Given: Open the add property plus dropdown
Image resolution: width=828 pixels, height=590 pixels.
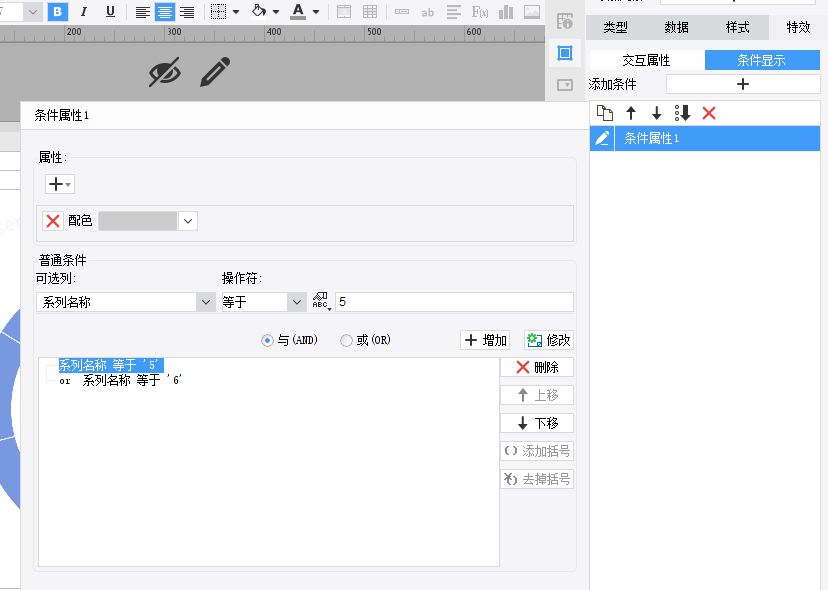Looking at the screenshot, I should pos(60,184).
